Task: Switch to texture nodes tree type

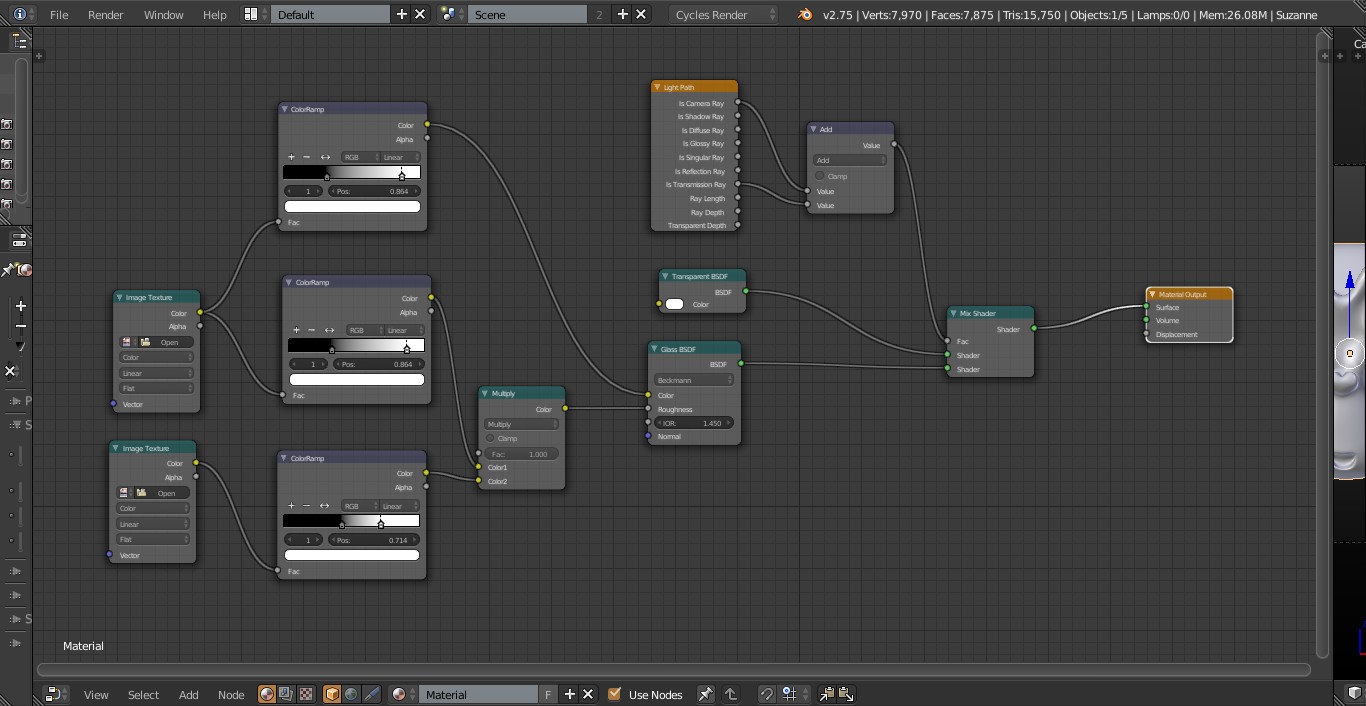Action: tap(306, 694)
